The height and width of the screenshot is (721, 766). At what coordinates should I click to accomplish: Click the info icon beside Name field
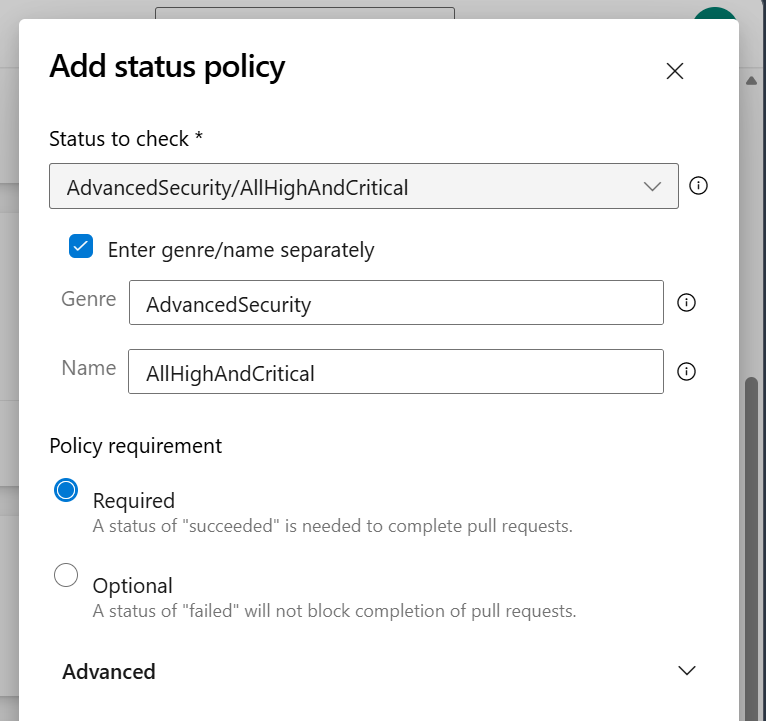click(686, 371)
